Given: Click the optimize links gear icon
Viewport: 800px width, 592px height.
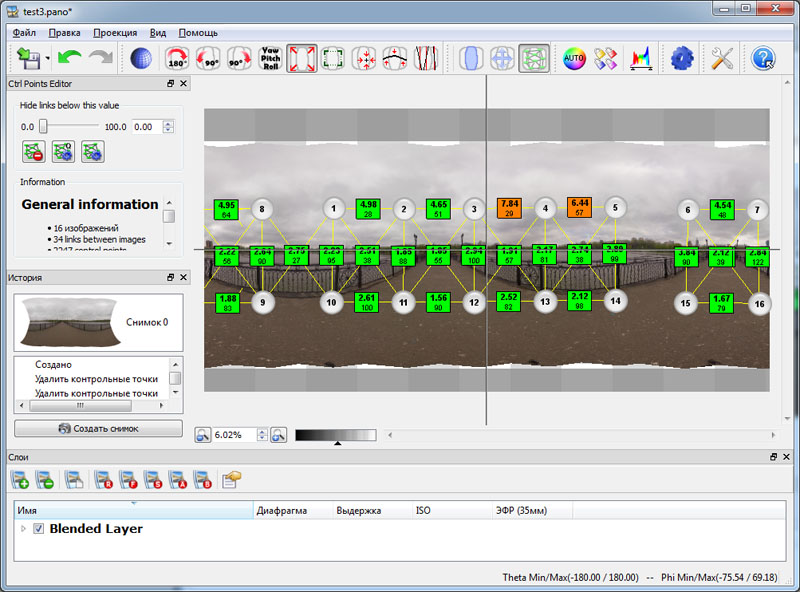Looking at the screenshot, I should click(x=93, y=152).
